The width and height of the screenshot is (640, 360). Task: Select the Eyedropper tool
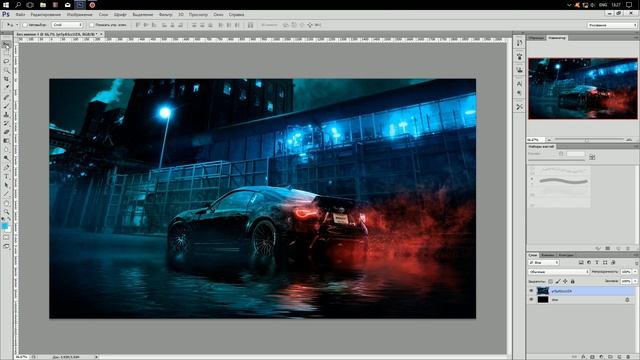tap(6, 87)
